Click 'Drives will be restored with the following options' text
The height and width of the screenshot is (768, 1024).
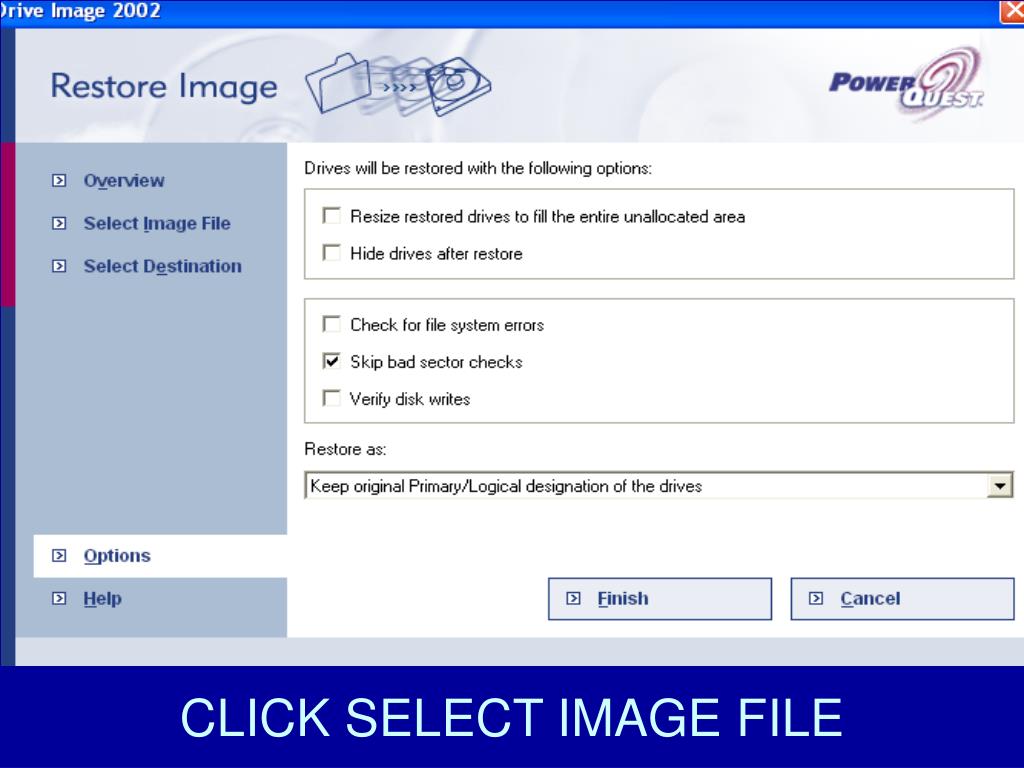click(478, 168)
